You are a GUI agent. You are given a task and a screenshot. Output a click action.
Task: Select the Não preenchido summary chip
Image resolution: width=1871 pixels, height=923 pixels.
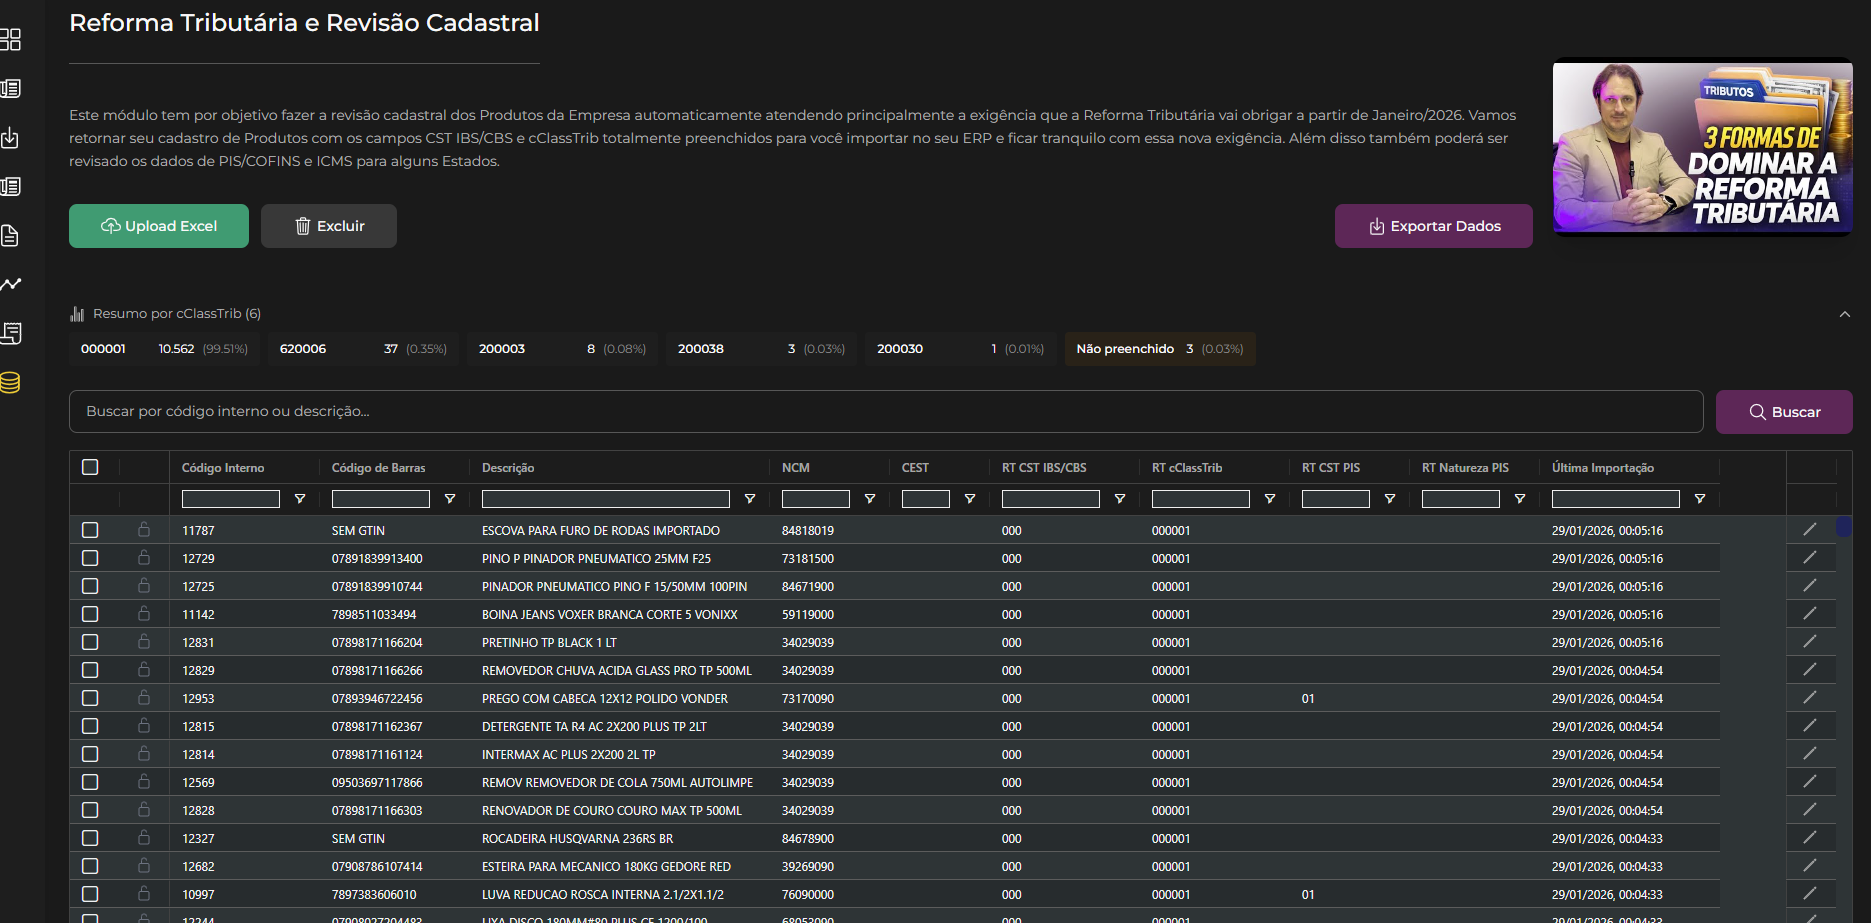[x=1159, y=349]
